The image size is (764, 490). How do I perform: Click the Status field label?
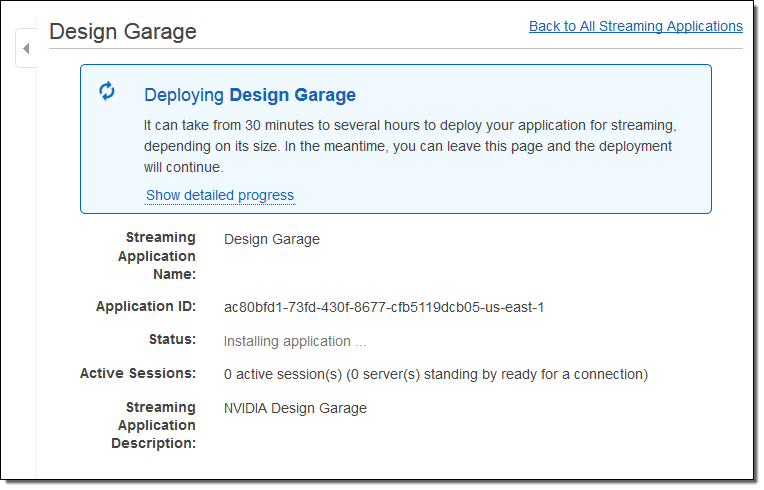tap(172, 340)
